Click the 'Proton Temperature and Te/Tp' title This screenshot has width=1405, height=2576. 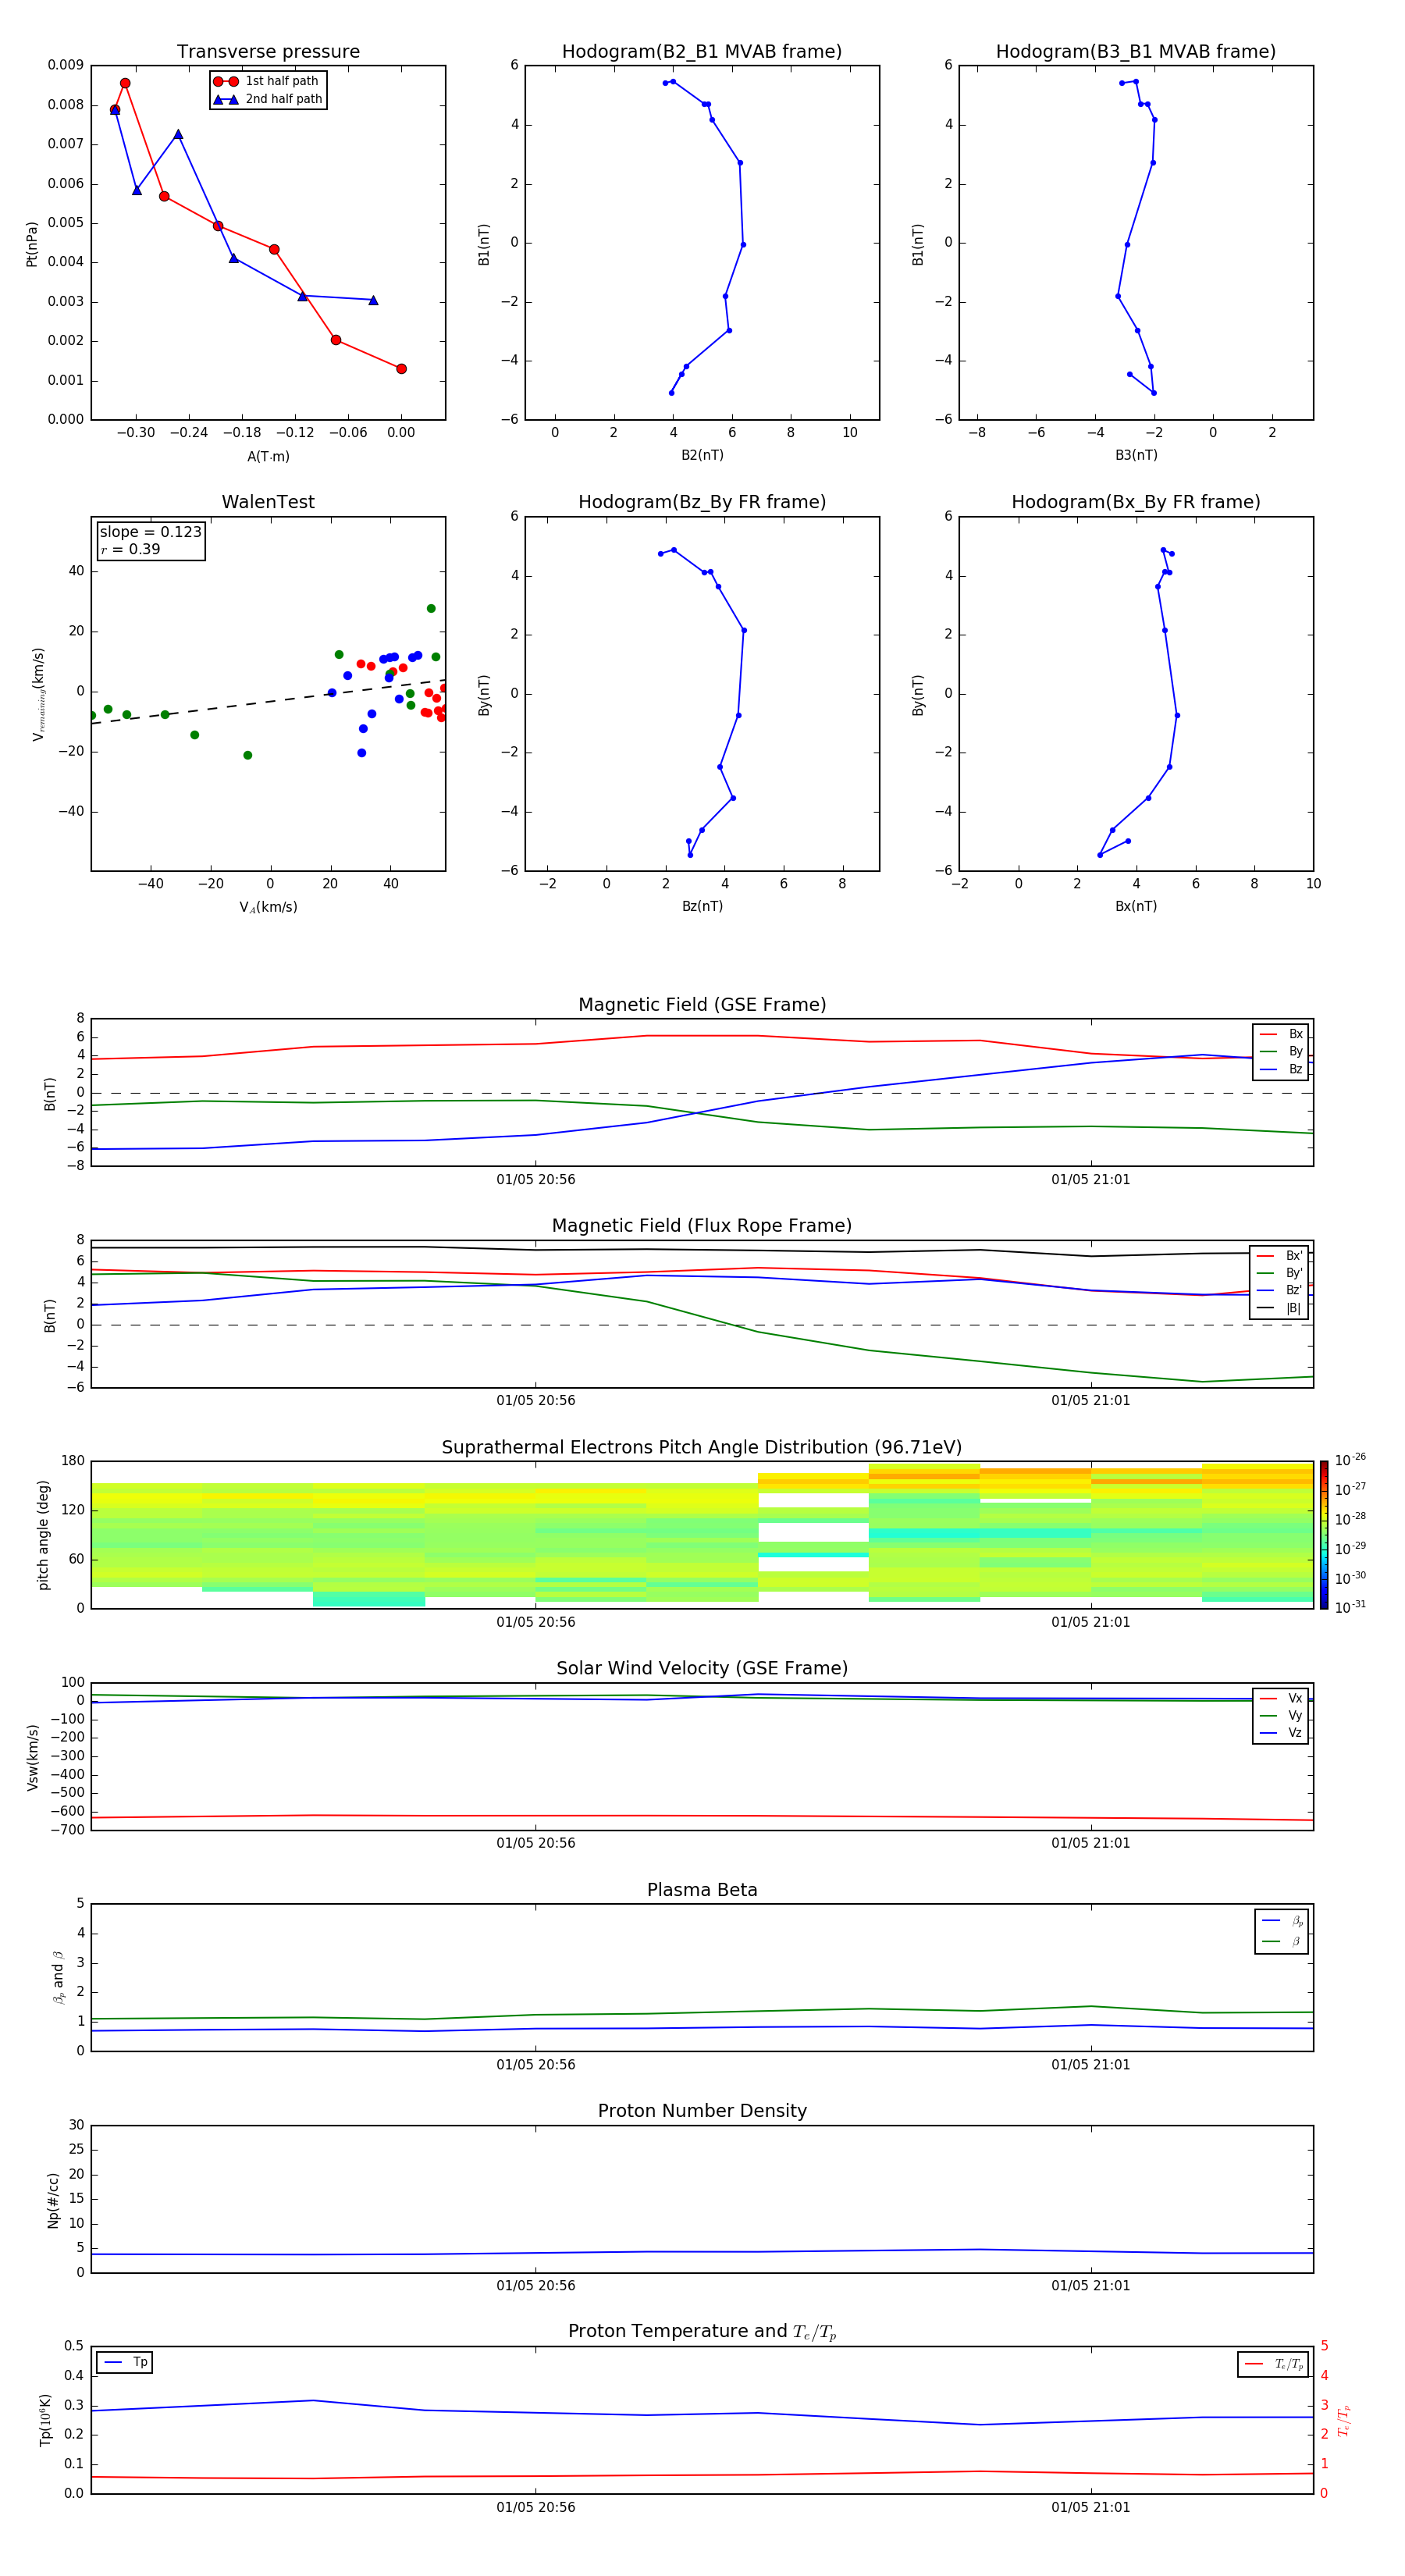[x=702, y=2332]
